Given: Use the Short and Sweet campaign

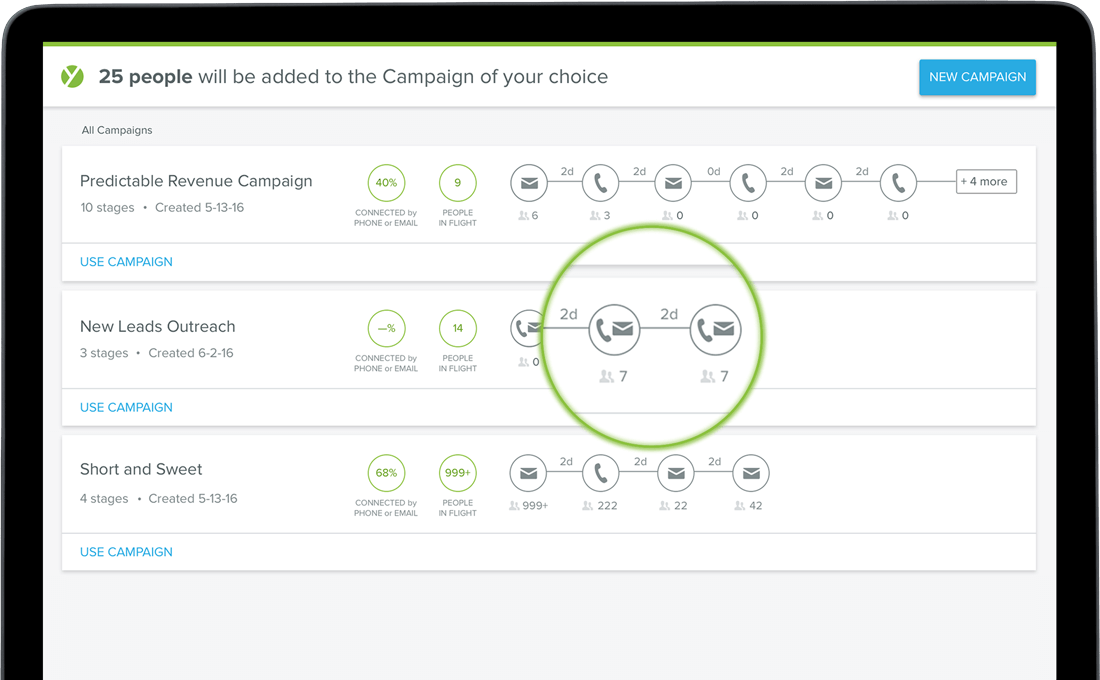Looking at the screenshot, I should tap(126, 552).
